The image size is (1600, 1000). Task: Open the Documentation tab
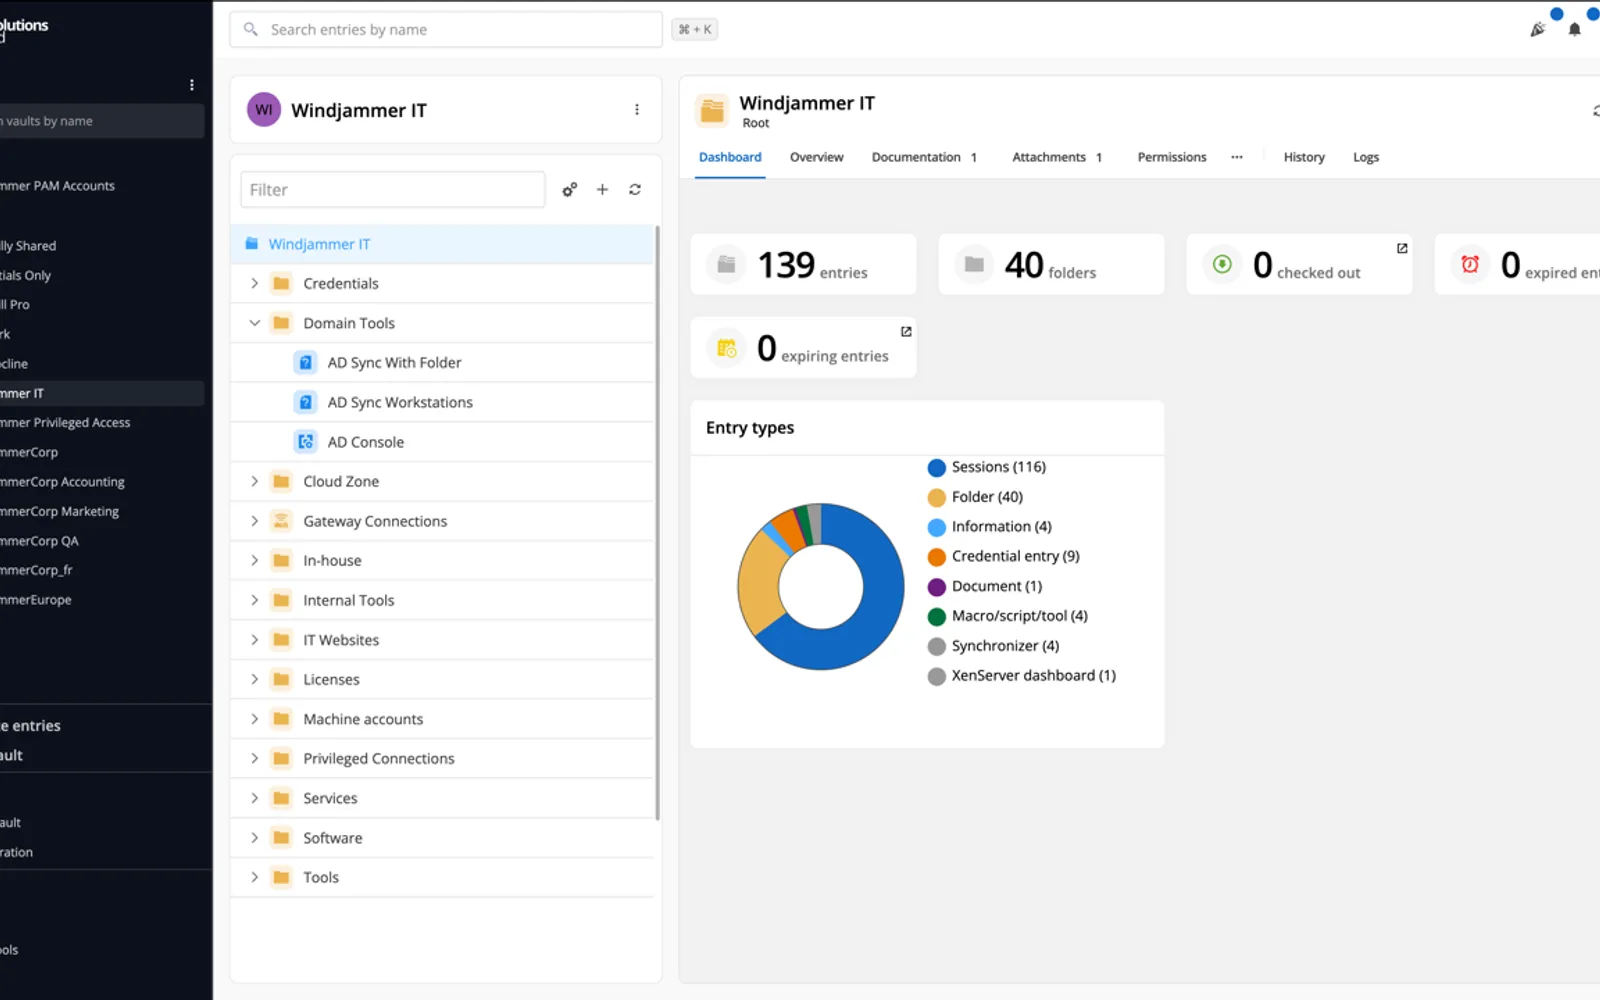pos(924,157)
